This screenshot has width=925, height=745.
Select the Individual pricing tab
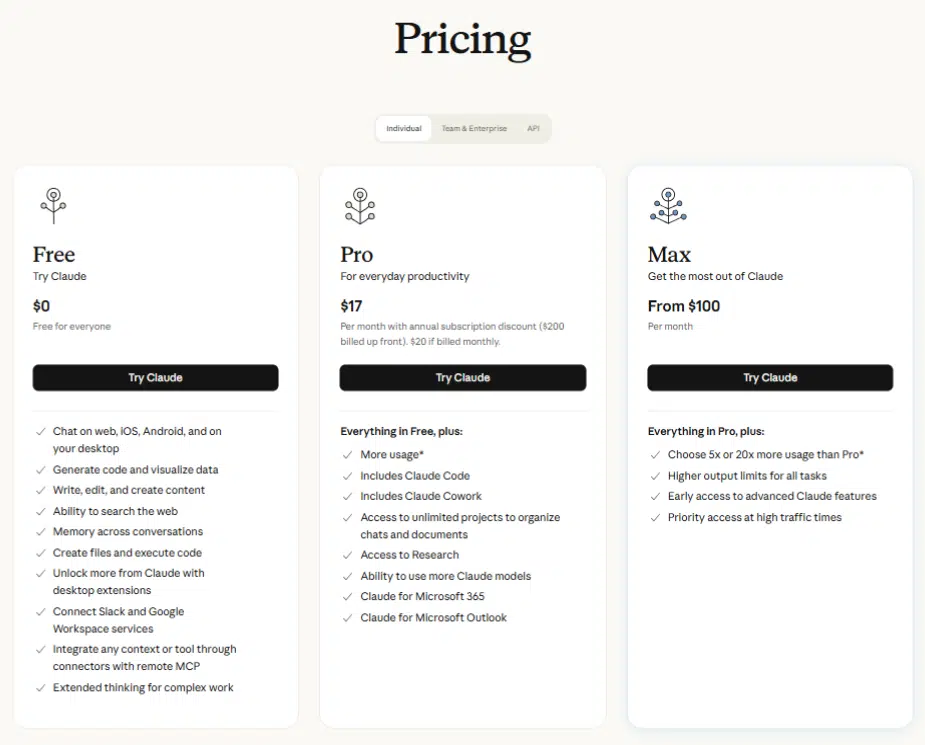(x=404, y=129)
